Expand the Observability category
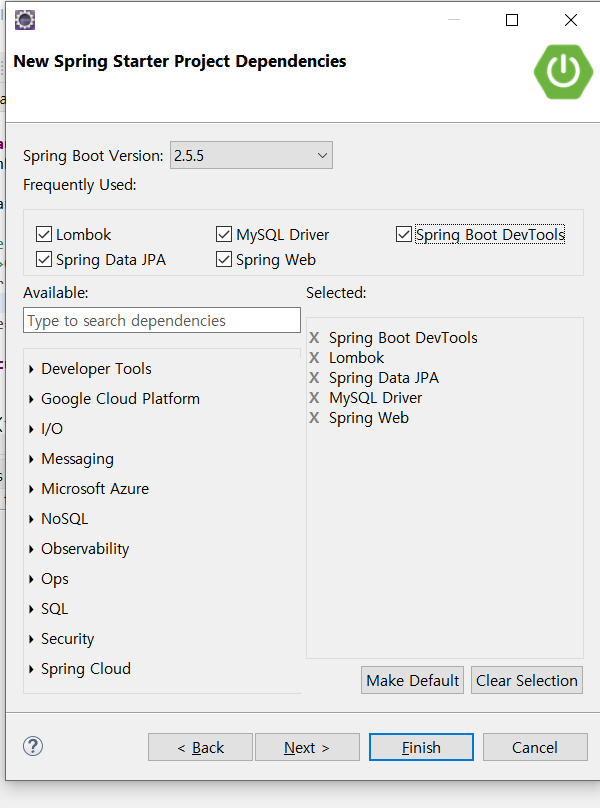Viewport: 600px width, 808px height. [31, 549]
